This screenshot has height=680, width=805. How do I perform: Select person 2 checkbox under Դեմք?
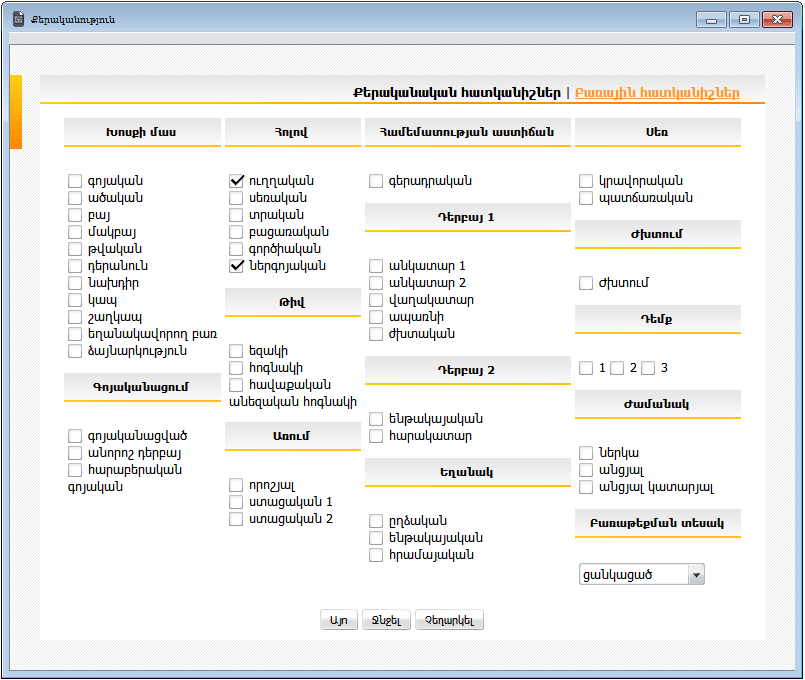click(x=617, y=368)
